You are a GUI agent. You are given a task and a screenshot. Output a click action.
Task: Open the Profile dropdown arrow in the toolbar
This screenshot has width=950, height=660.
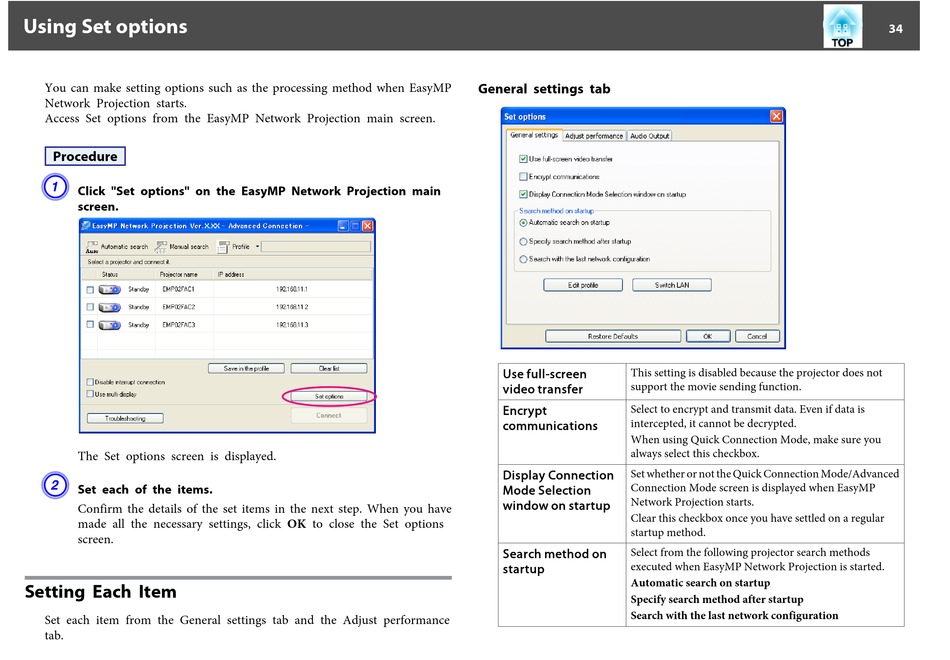click(257, 247)
